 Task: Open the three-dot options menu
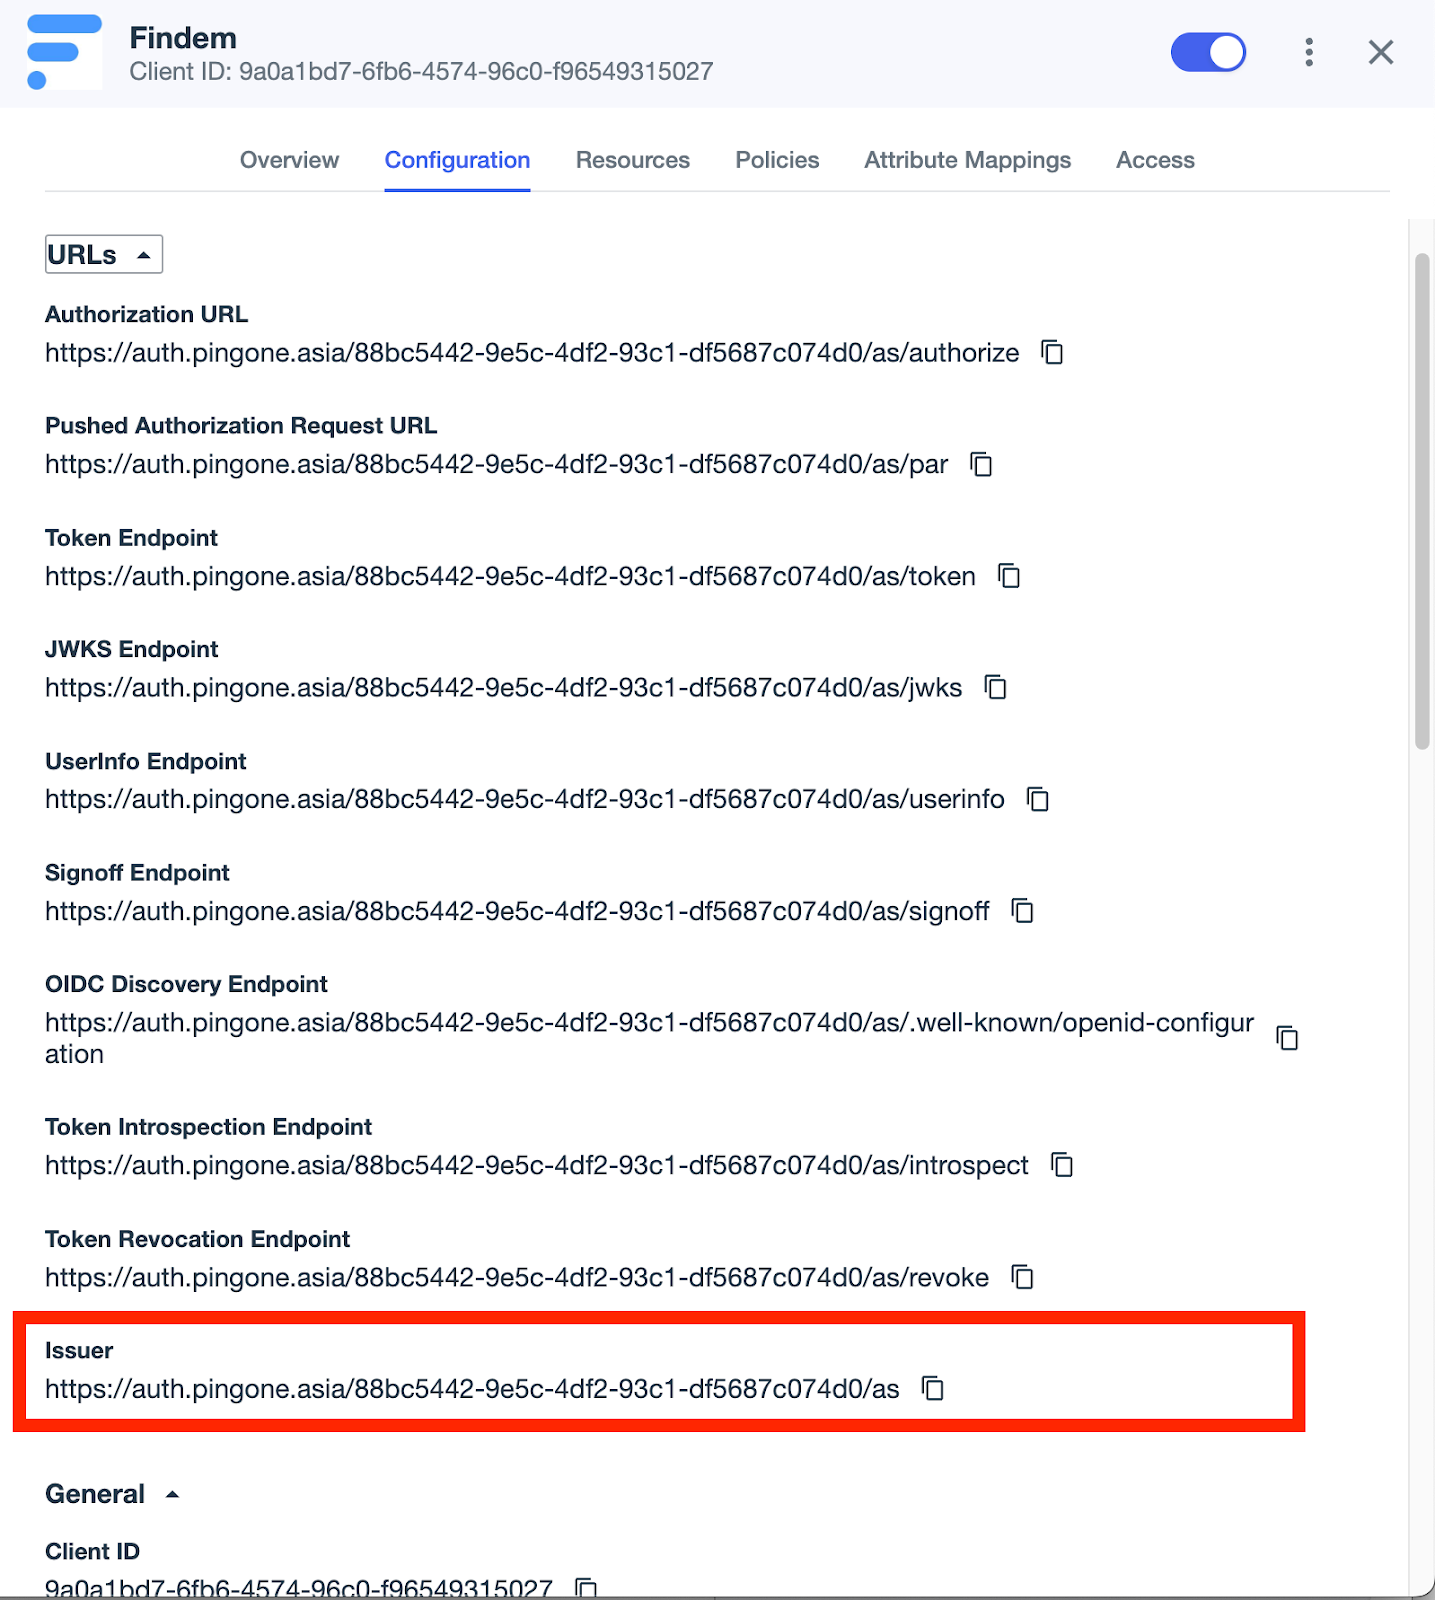tap(1308, 52)
